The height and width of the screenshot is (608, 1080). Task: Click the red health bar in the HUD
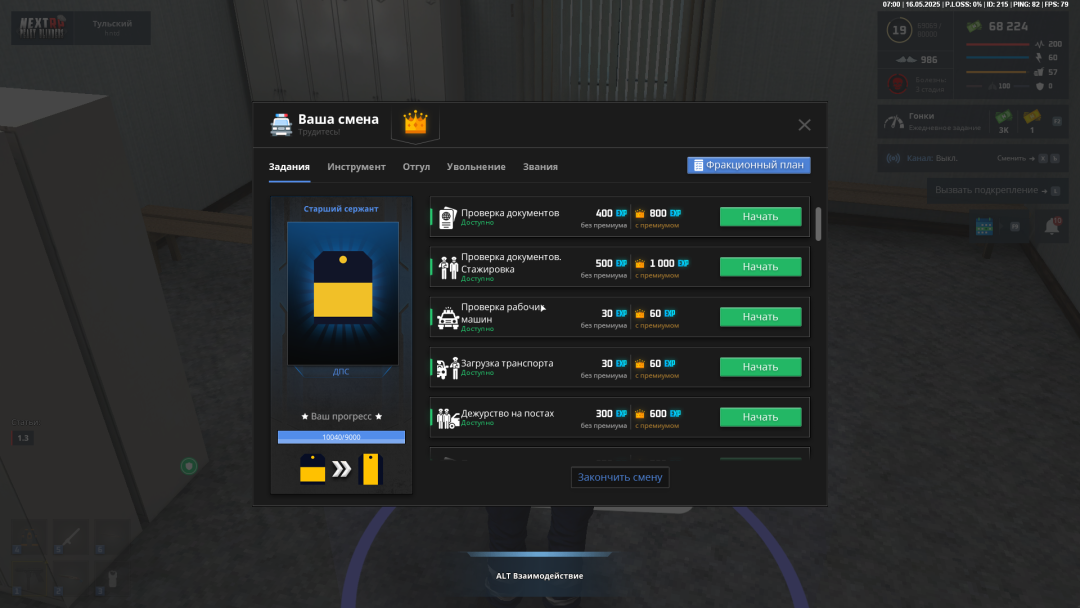click(997, 44)
